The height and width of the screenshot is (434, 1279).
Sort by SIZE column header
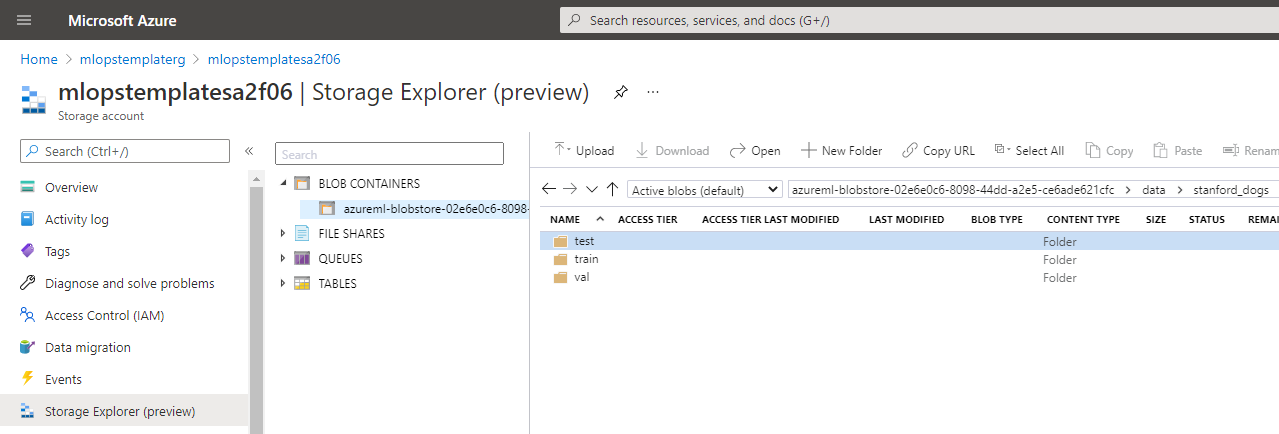click(x=1156, y=219)
